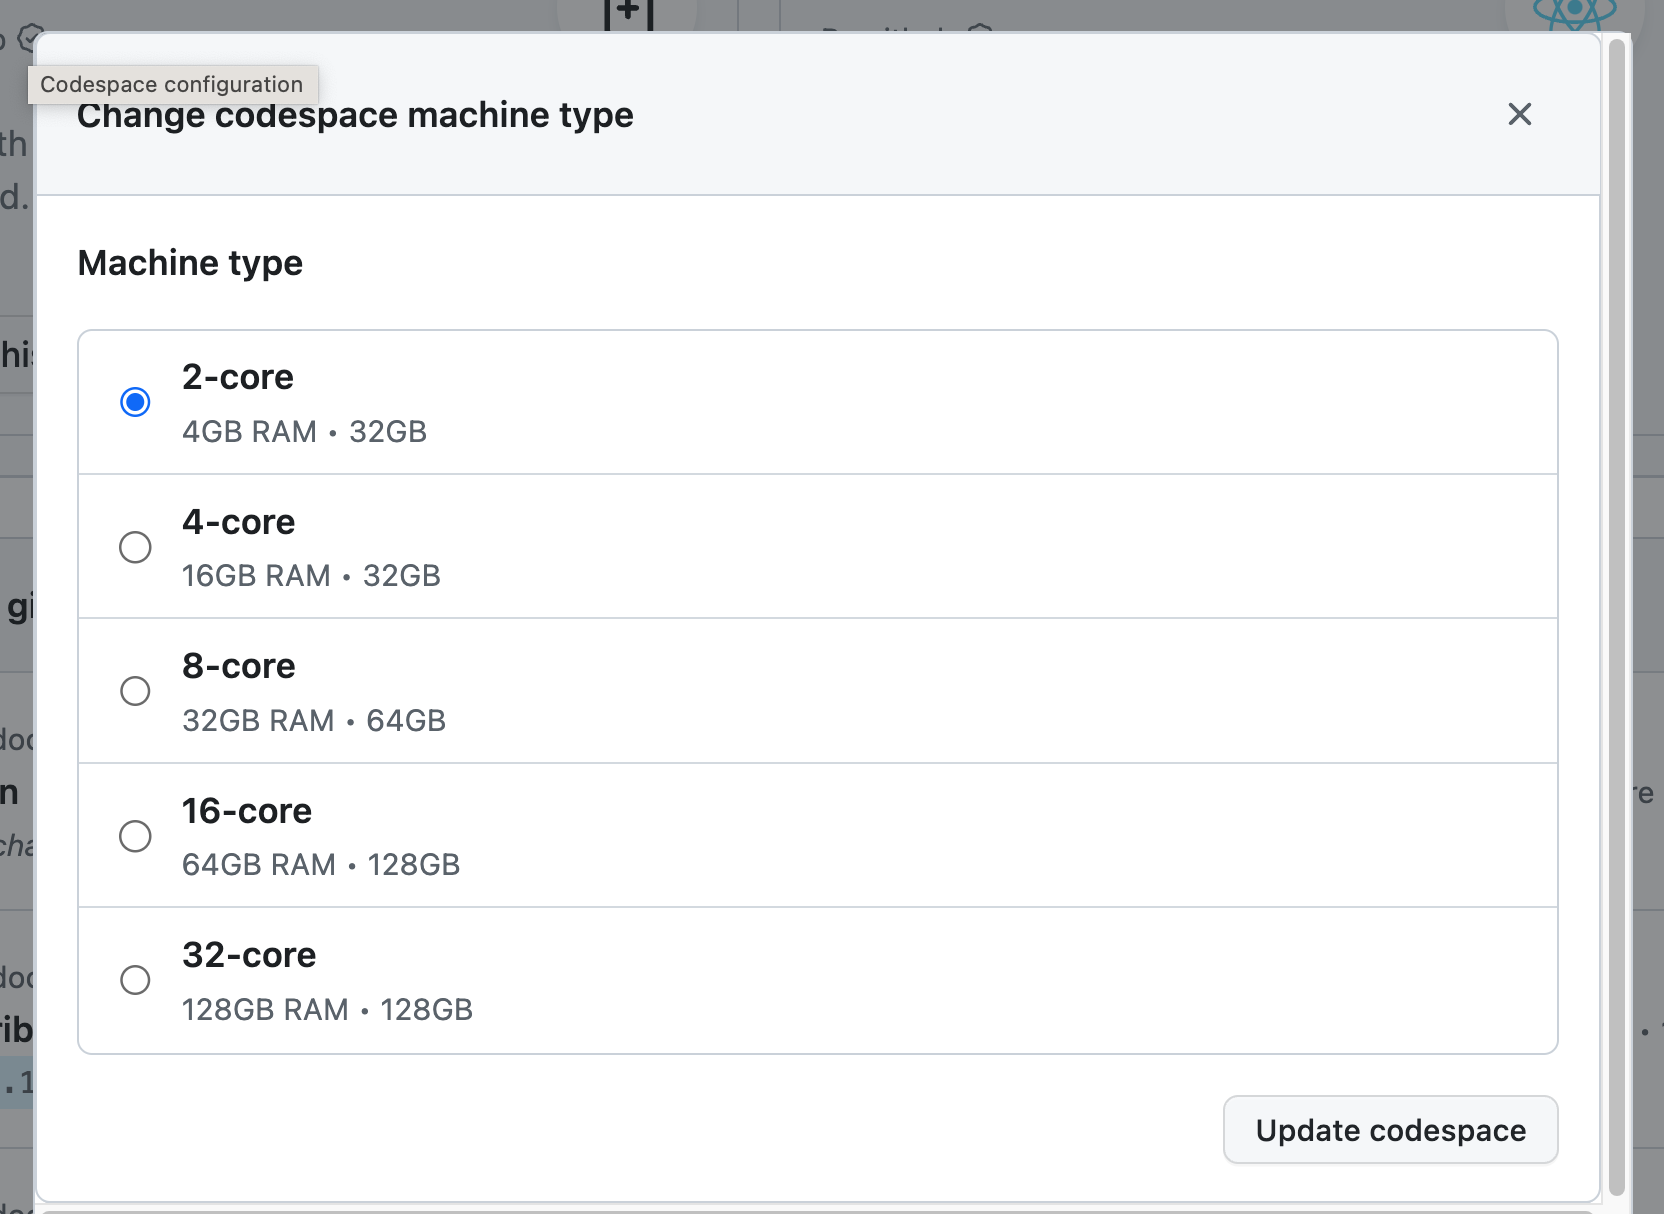Select the 32-core machine type radio button
The height and width of the screenshot is (1214, 1664).
[135, 980]
